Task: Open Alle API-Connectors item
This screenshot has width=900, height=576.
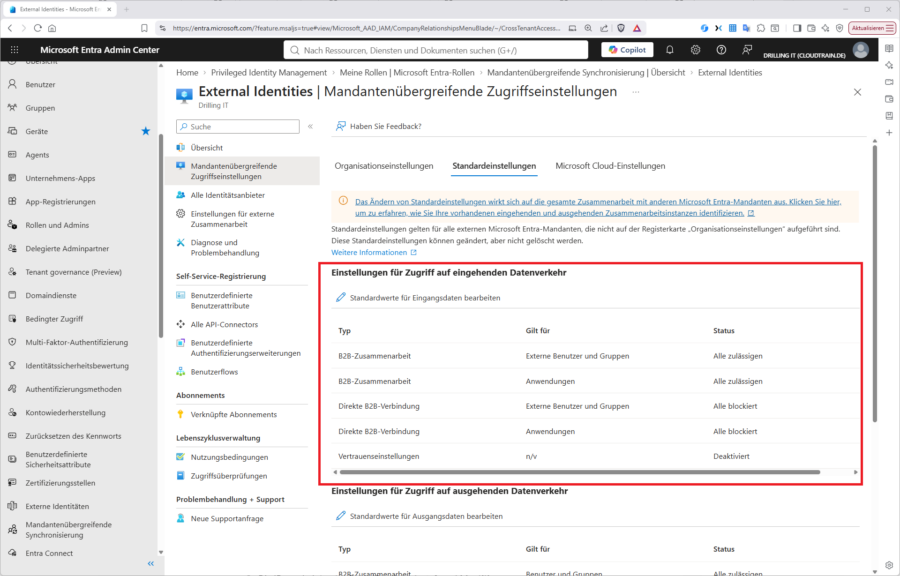Action: pos(224,324)
